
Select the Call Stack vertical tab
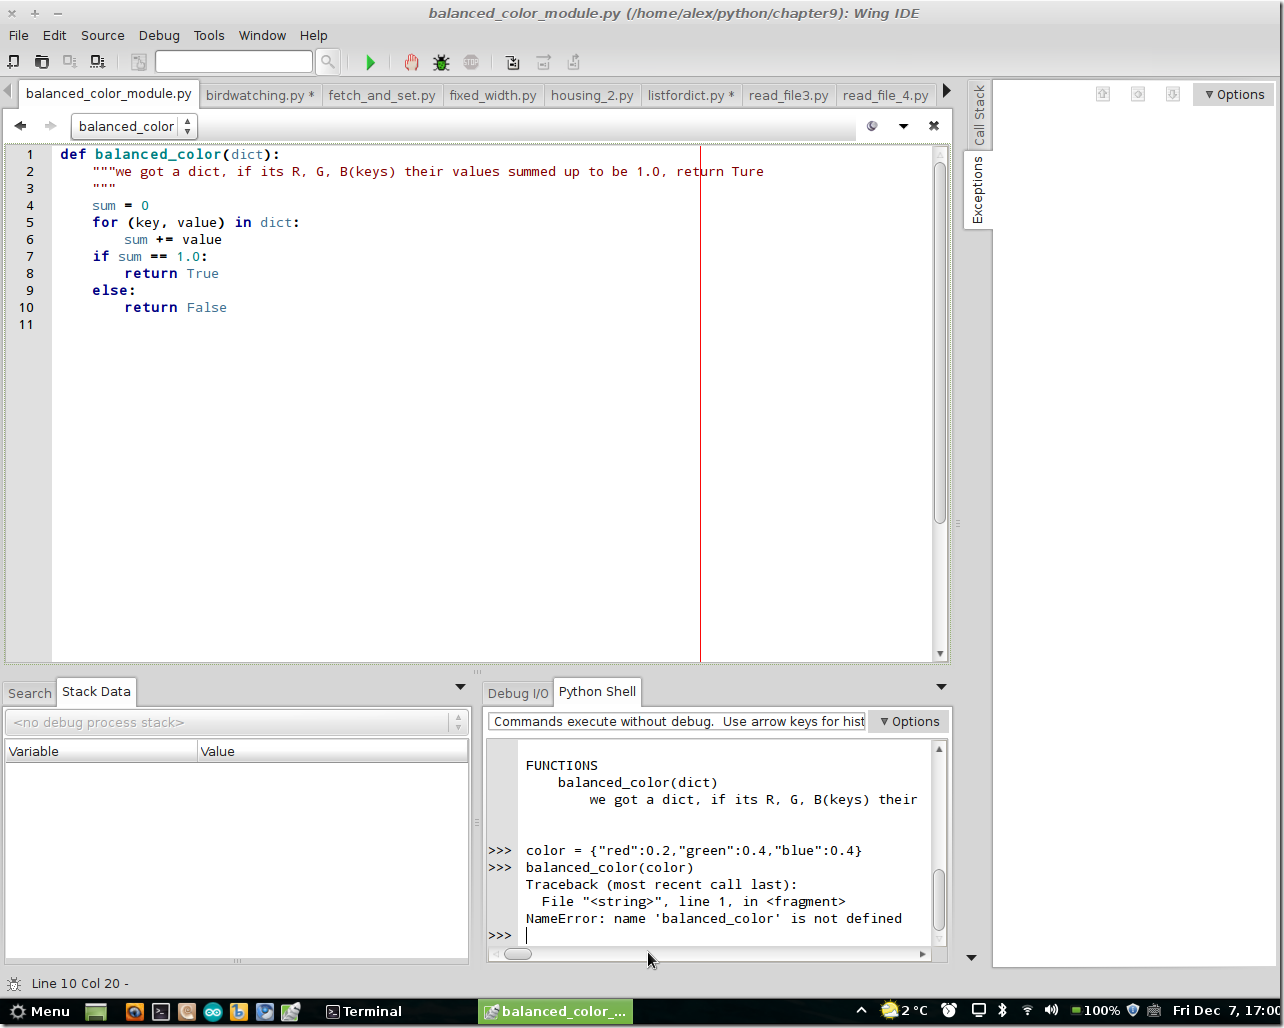(979, 114)
